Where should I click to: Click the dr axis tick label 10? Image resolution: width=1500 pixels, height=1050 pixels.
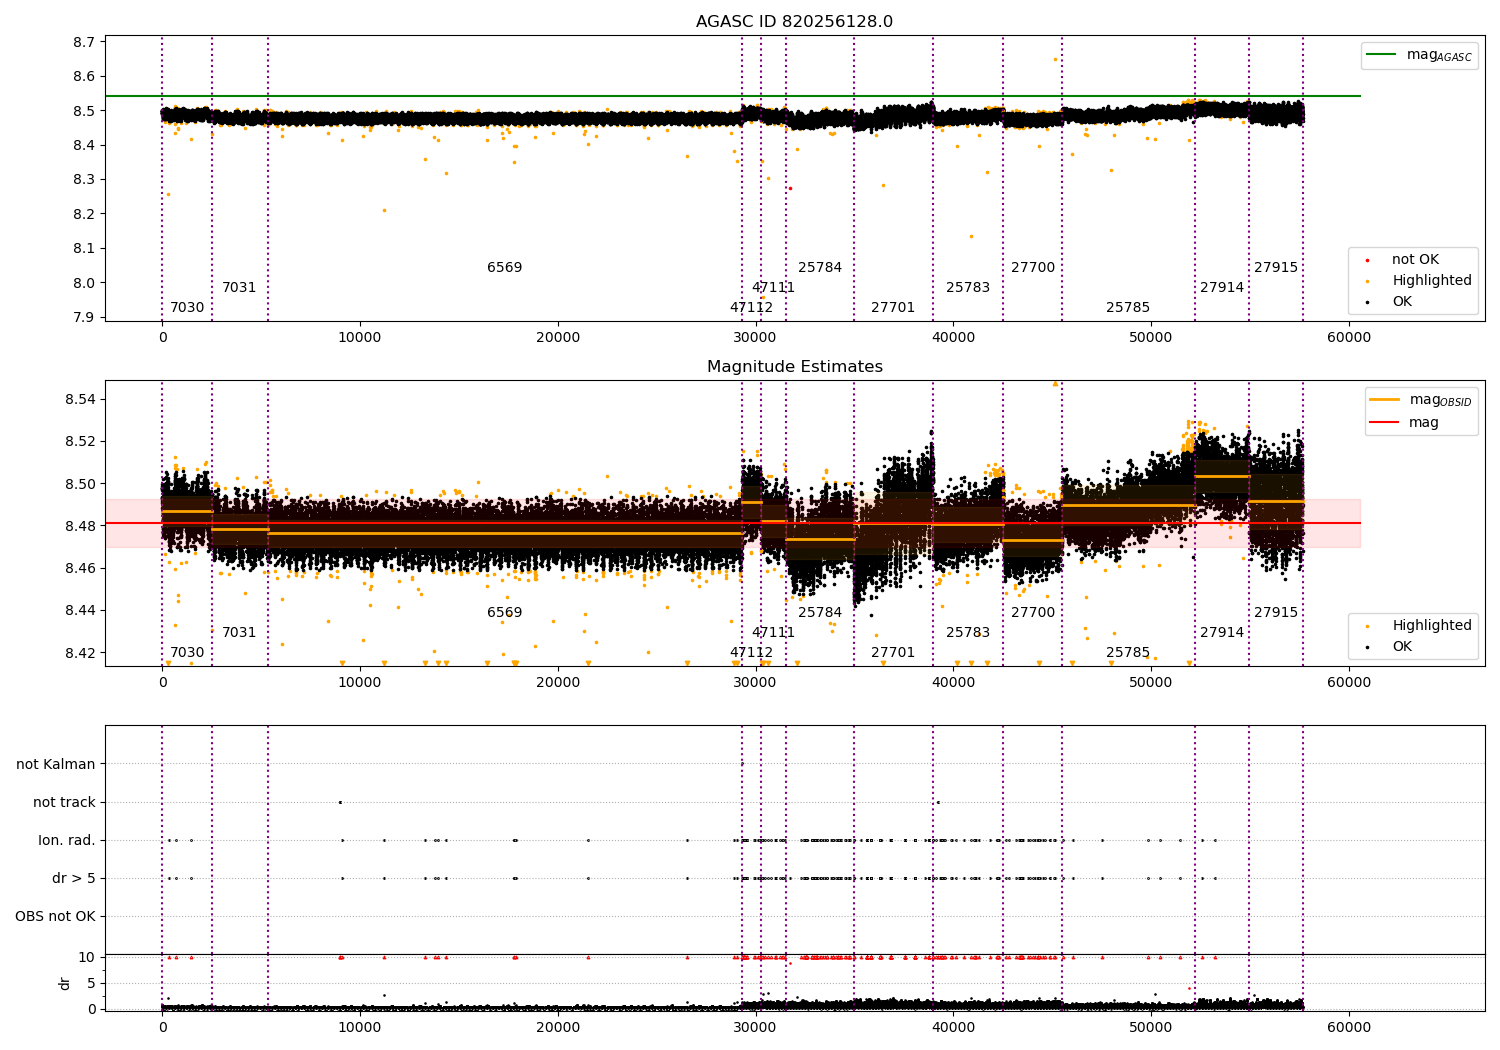coord(87,958)
